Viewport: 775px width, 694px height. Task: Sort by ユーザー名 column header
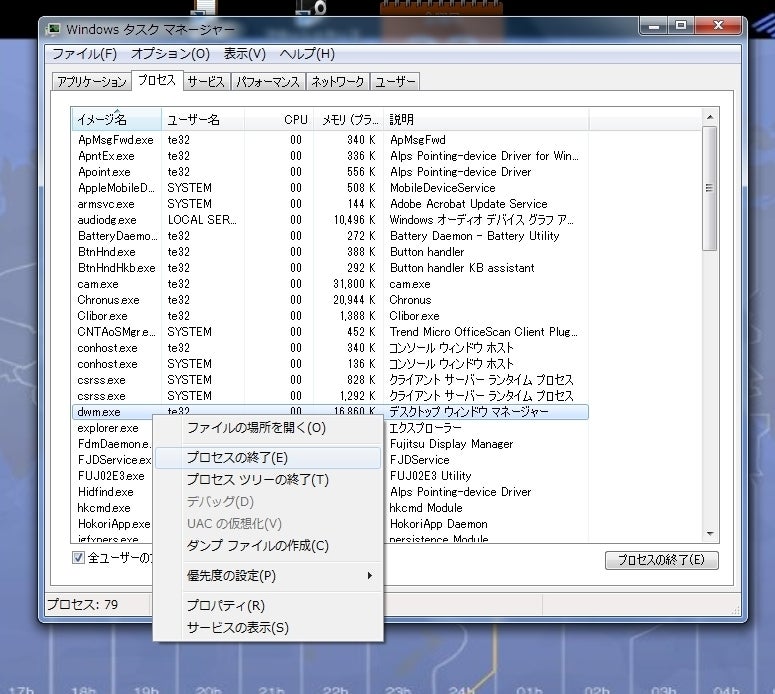point(203,120)
